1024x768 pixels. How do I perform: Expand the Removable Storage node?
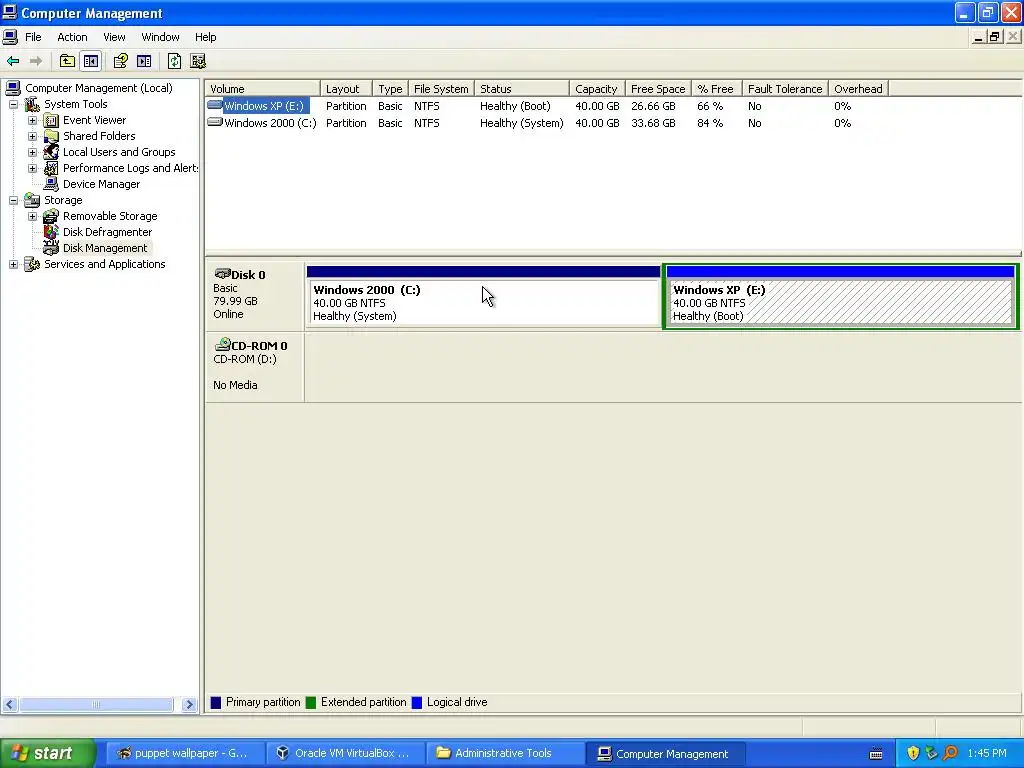point(32,216)
